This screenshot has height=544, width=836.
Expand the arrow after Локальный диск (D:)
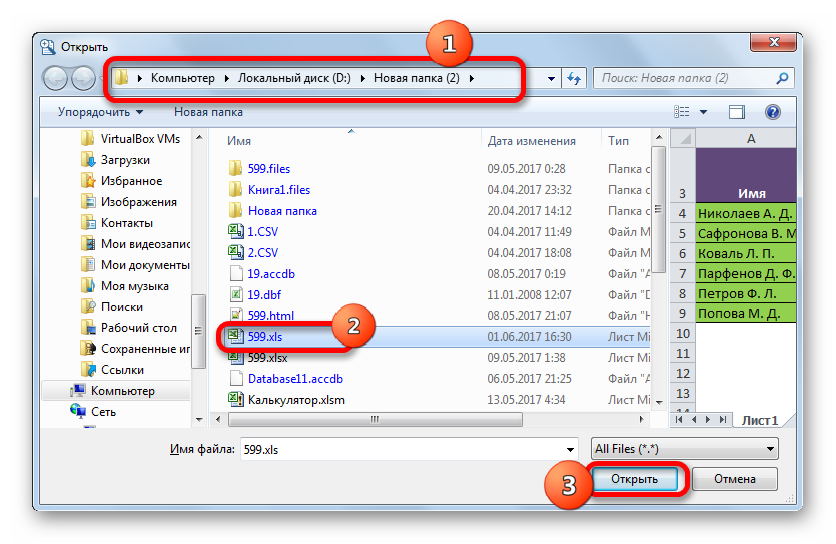click(363, 78)
